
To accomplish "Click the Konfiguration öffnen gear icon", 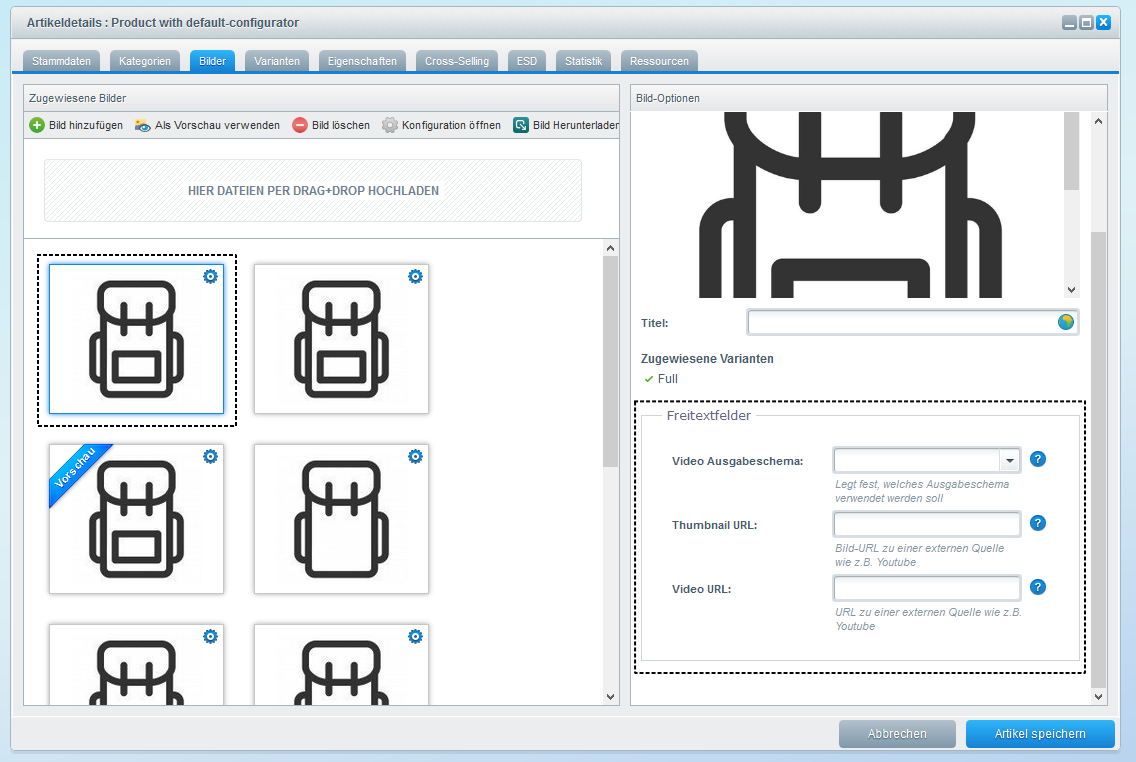I will pyautogui.click(x=390, y=125).
